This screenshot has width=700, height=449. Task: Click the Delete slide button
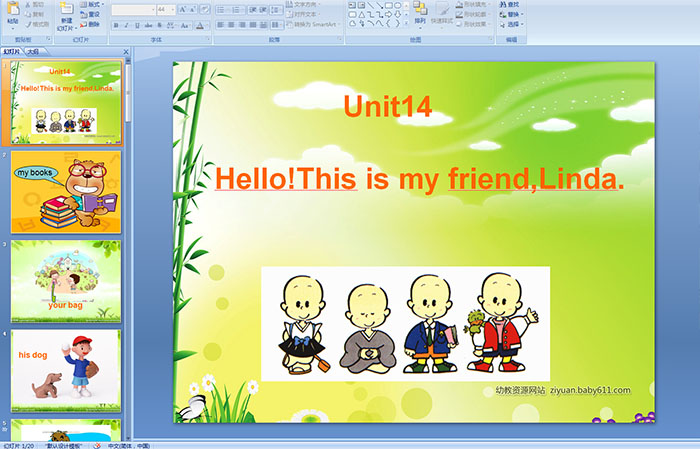[90, 24]
